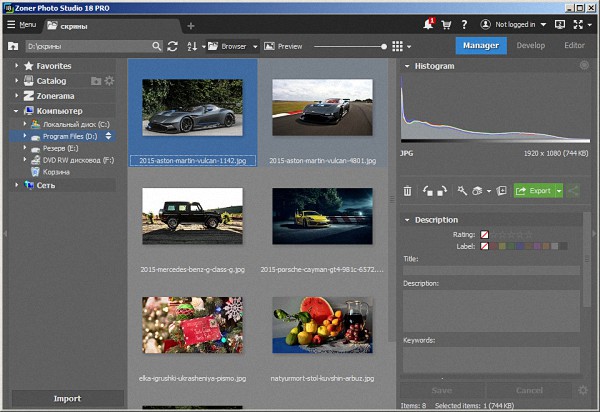Select the Christmas tree toys thumbnail
The width and height of the screenshot is (600, 412).
pos(192,325)
